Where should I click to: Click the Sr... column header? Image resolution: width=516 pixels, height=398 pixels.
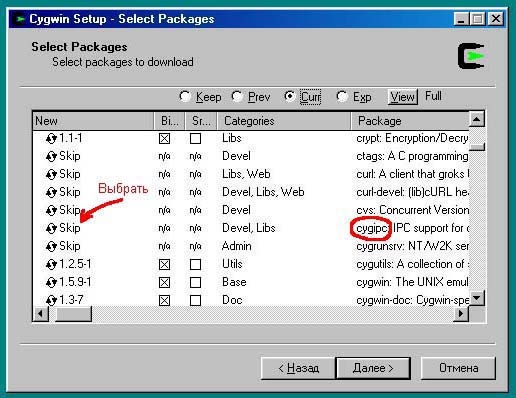[x=201, y=121]
